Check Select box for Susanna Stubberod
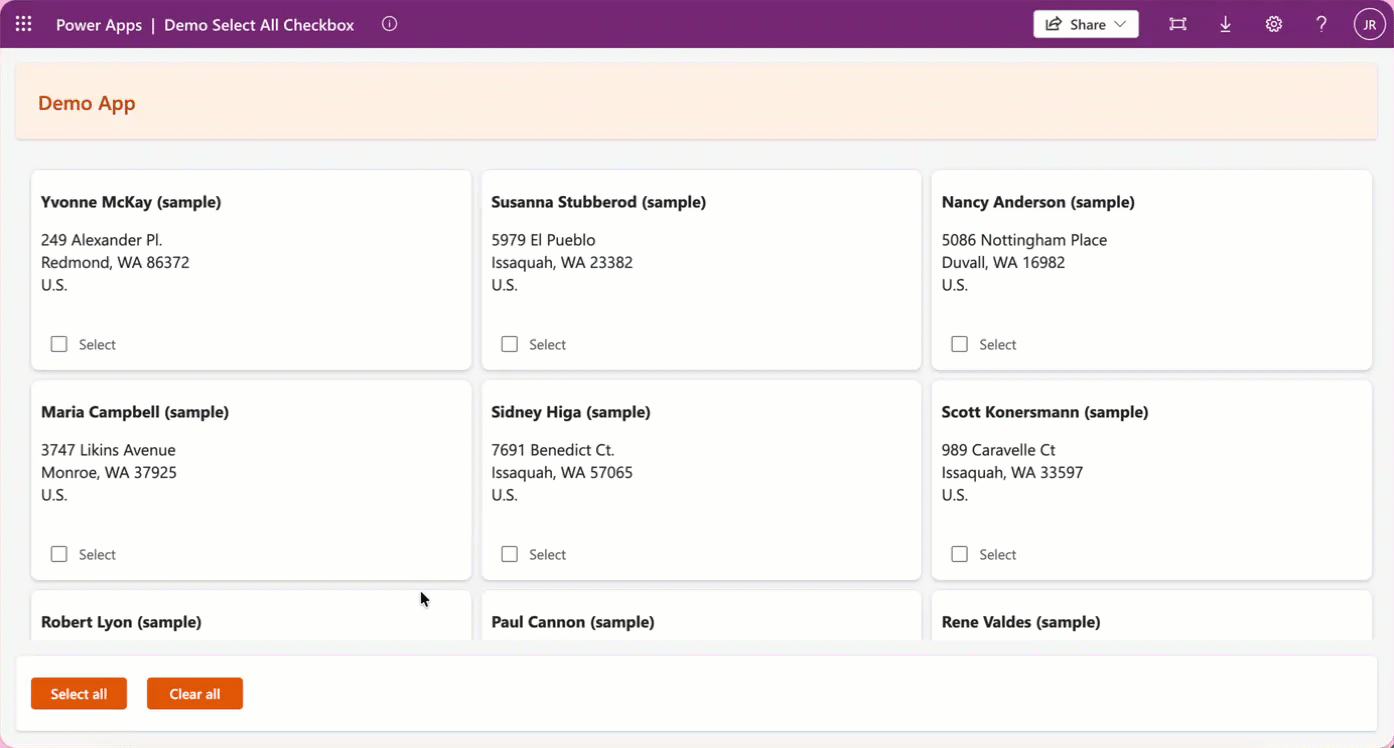The height and width of the screenshot is (748, 1394). (x=509, y=344)
